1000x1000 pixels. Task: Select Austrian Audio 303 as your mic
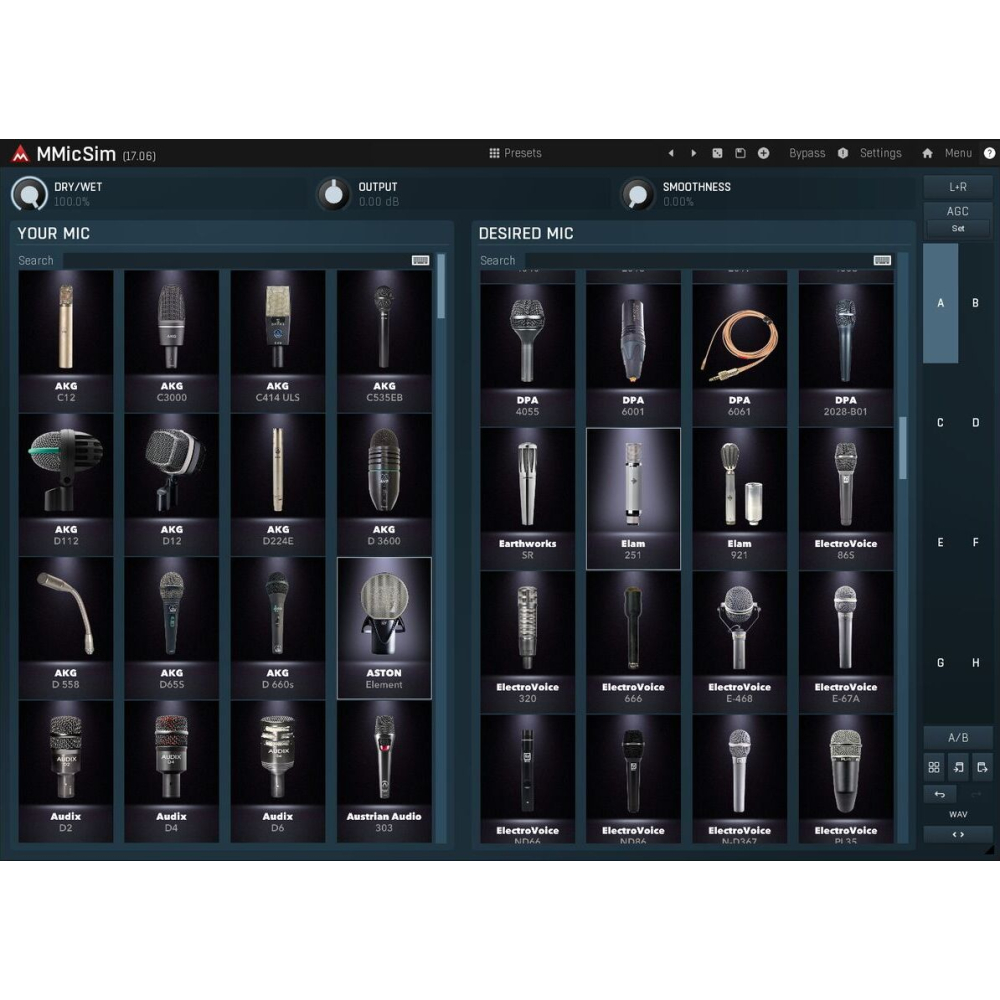click(384, 772)
